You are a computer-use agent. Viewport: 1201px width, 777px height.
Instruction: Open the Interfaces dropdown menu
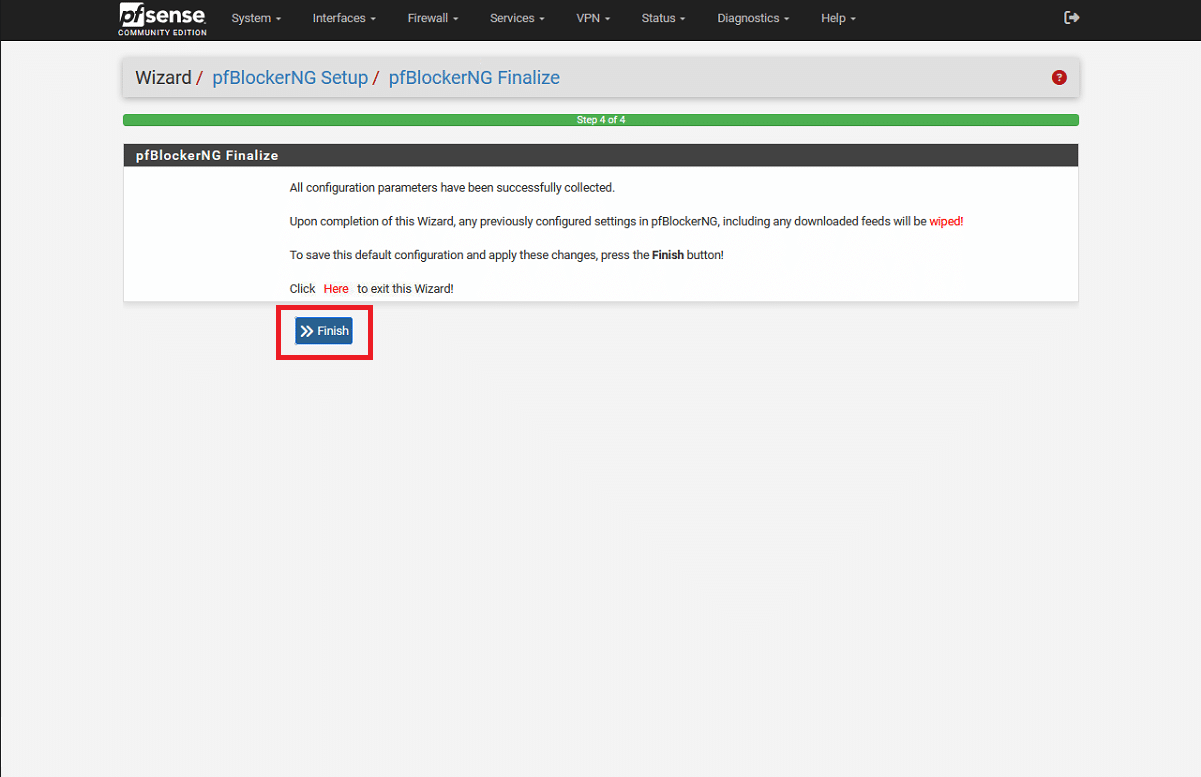pyautogui.click(x=344, y=18)
